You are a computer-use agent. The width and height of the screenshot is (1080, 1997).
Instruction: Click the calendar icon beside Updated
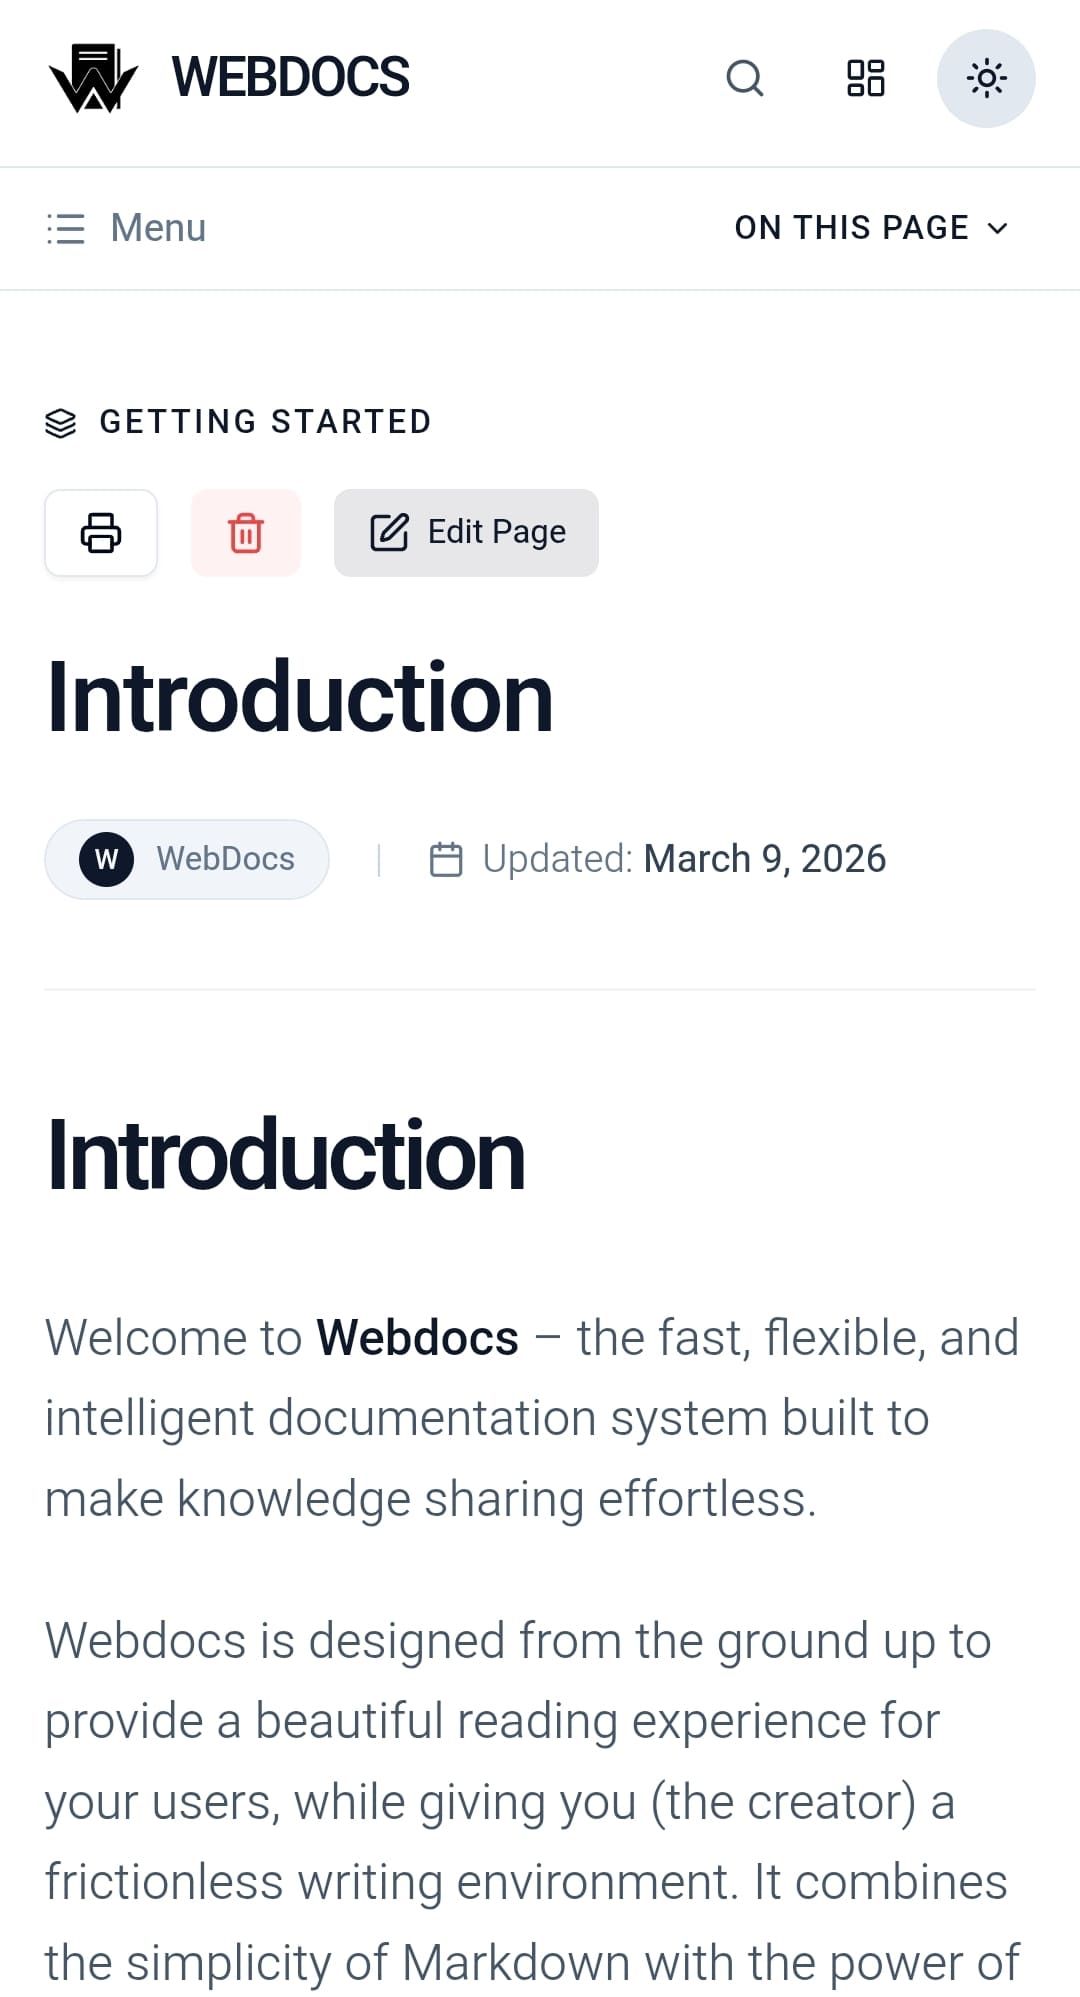[446, 859]
